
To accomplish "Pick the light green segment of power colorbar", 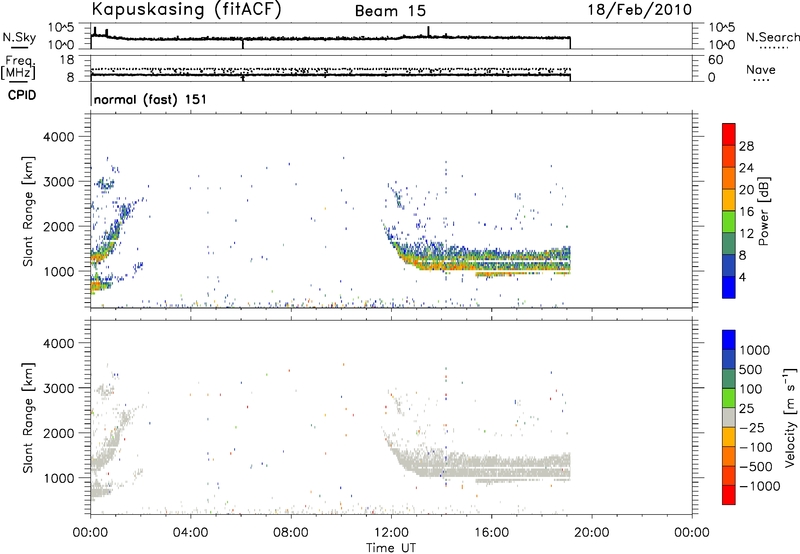I will (729, 221).
